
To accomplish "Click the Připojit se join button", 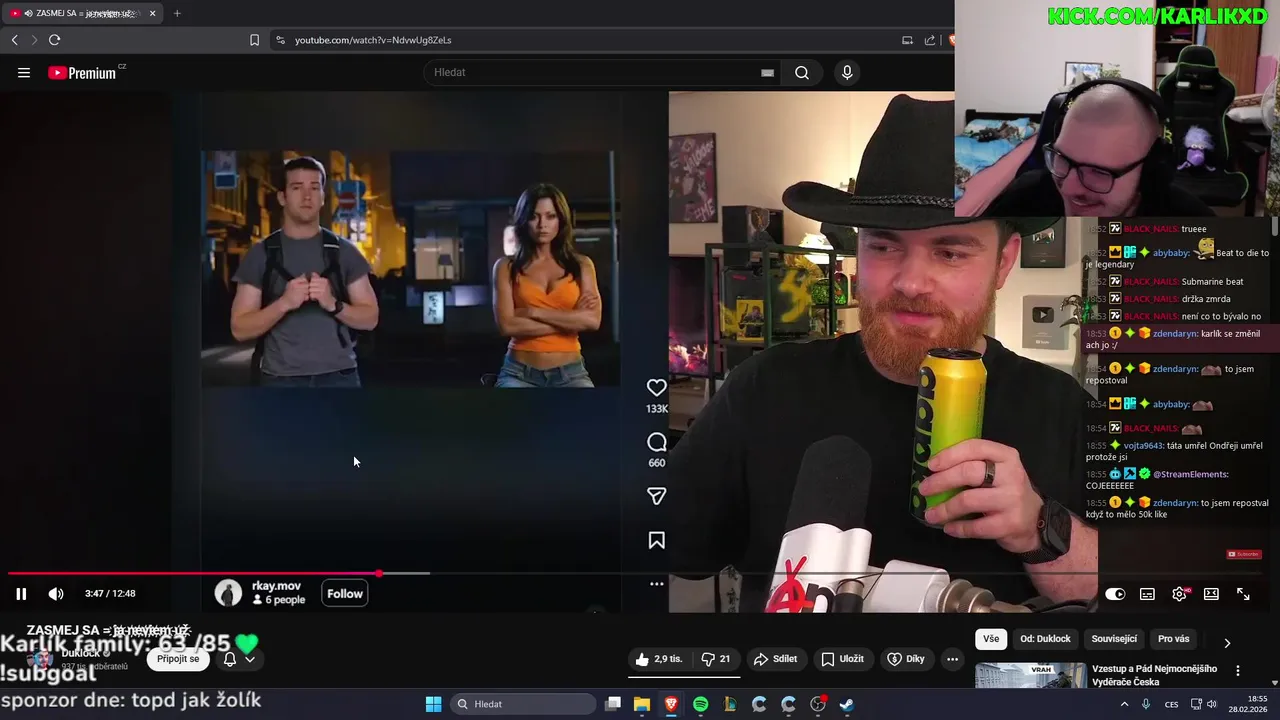I will click(178, 659).
